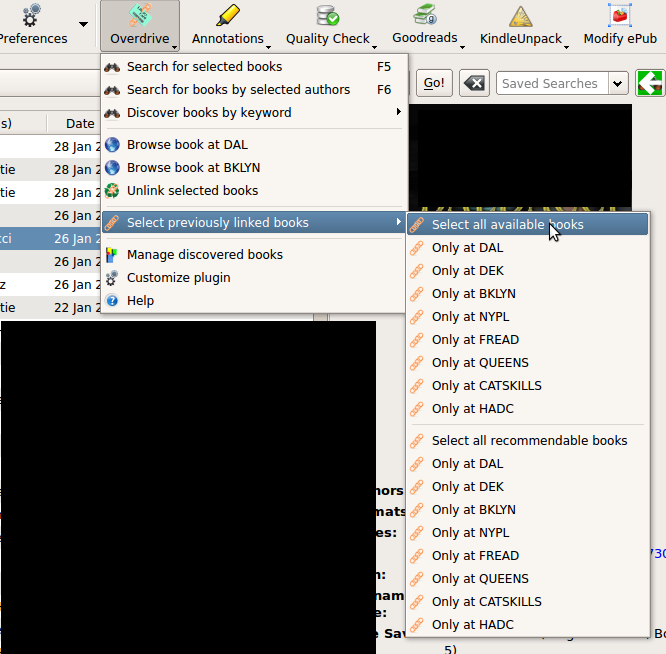Screen dimensions: 666x654
Task: Select recommendable books Only at BKLYN
Action: point(528,510)
